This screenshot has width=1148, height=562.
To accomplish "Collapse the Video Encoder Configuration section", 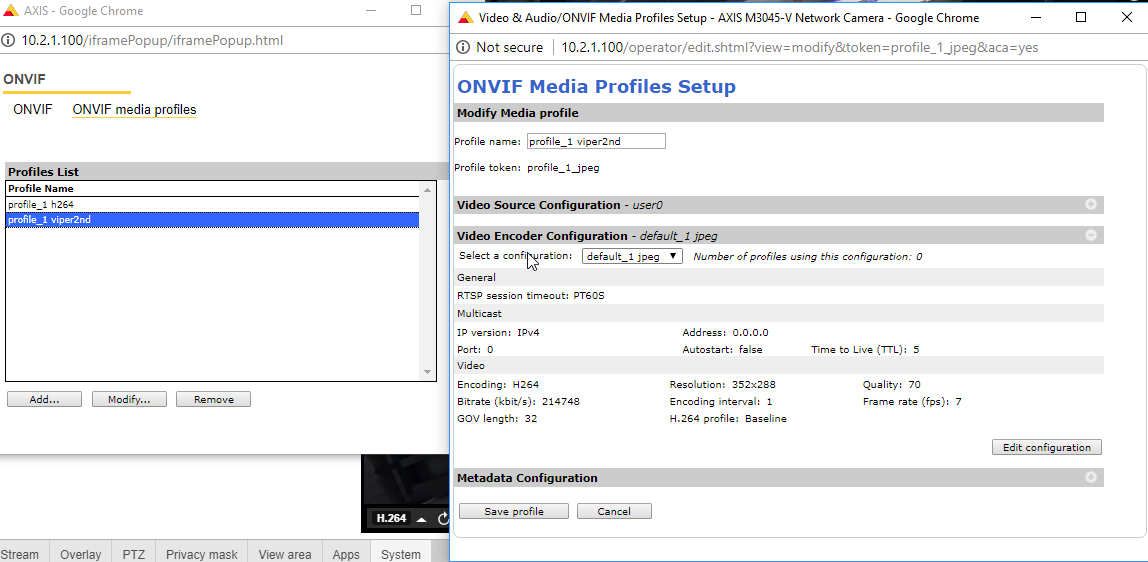I will [1090, 236].
